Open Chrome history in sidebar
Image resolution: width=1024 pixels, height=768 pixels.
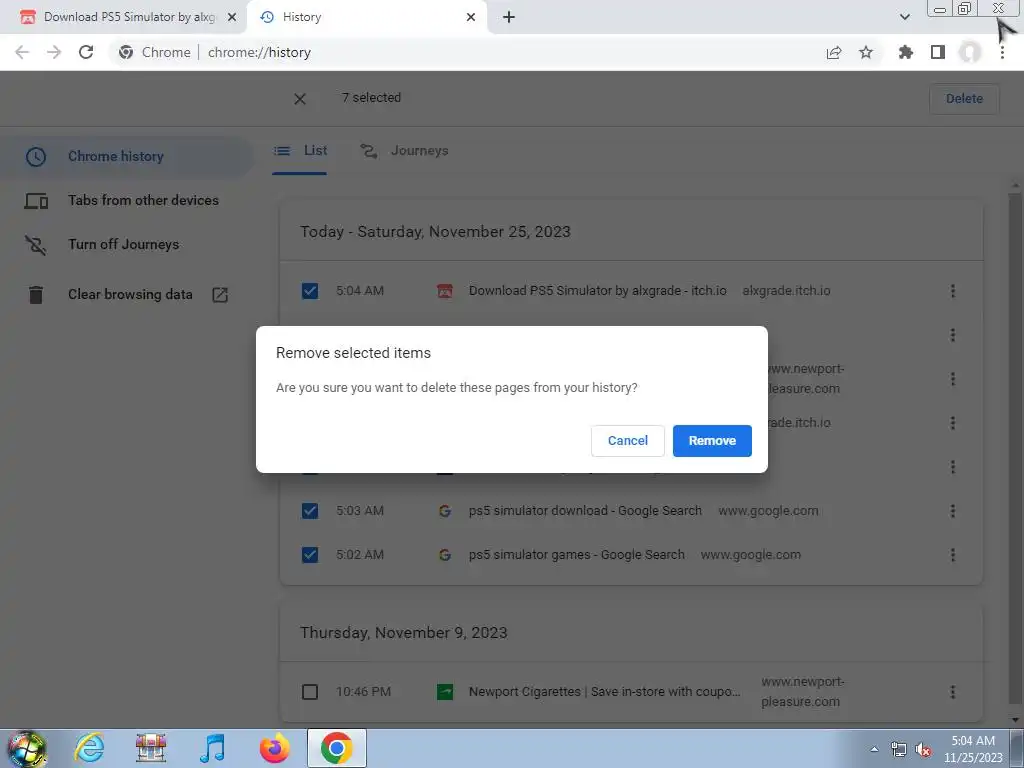tap(126, 157)
